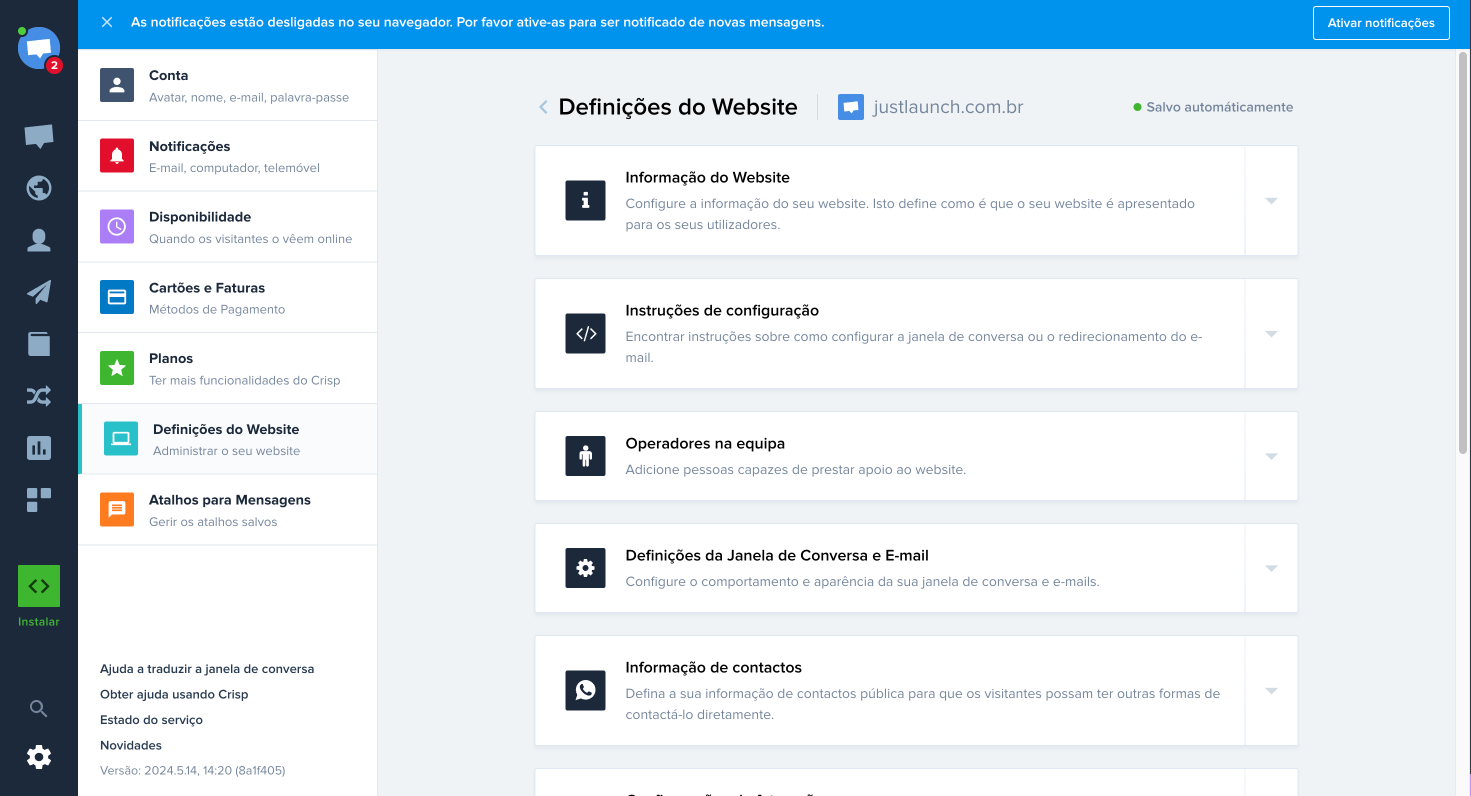Select the Conta settings menu item
Image resolution: width=1471 pixels, height=796 pixels.
coord(228,85)
